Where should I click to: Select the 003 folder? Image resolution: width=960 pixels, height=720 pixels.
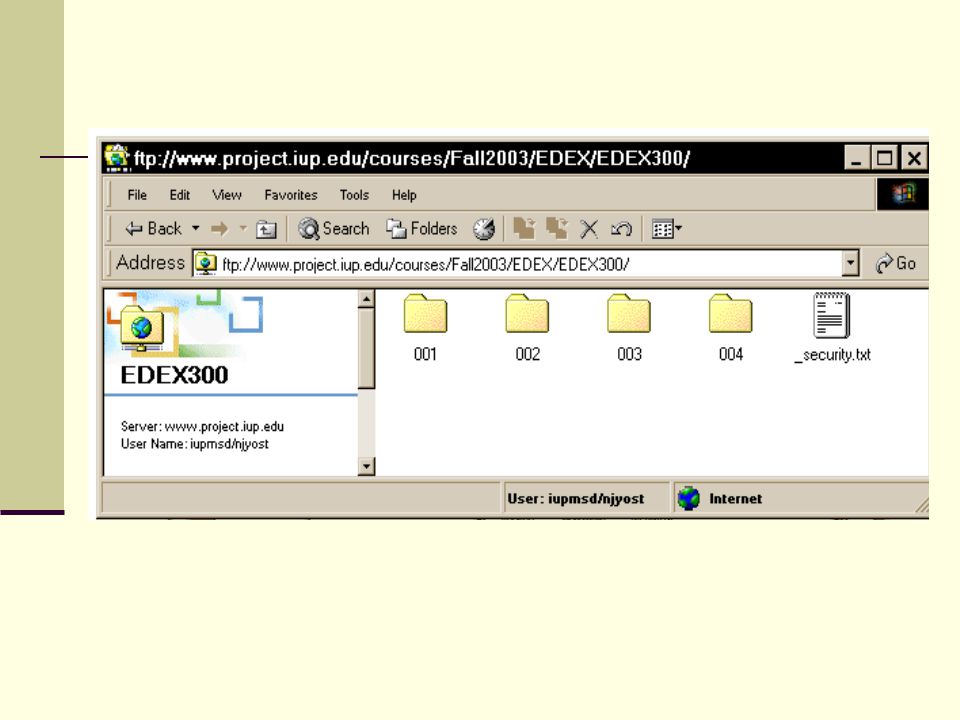[x=629, y=328]
